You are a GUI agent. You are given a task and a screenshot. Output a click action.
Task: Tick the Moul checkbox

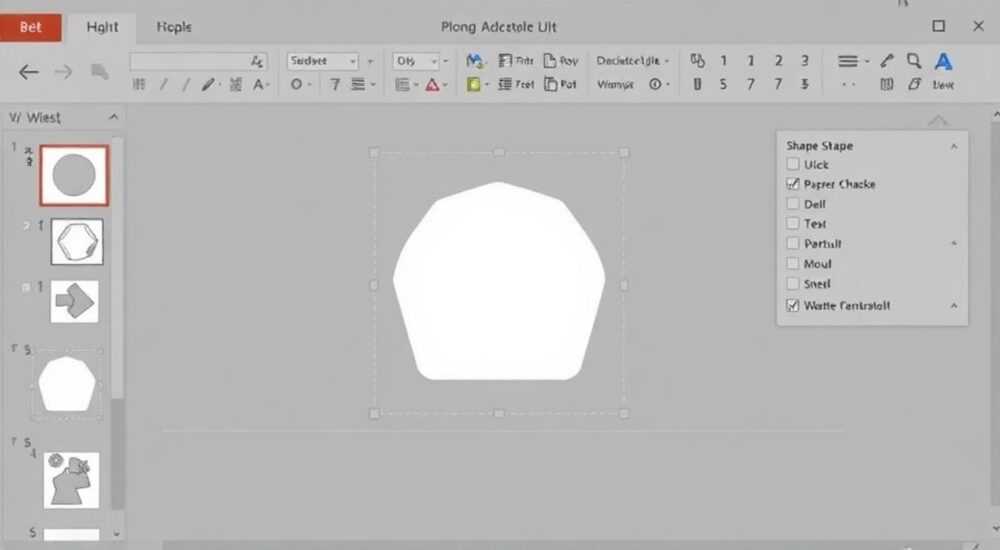[793, 264]
